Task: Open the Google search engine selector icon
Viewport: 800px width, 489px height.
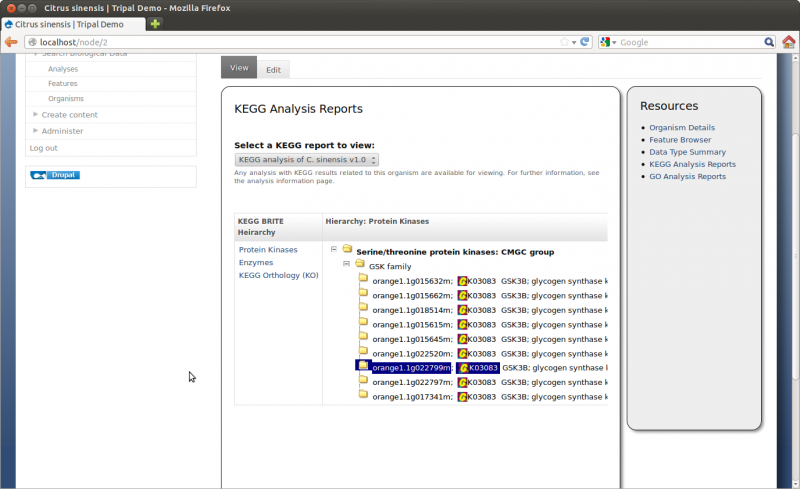Action: pyautogui.click(x=606, y=42)
